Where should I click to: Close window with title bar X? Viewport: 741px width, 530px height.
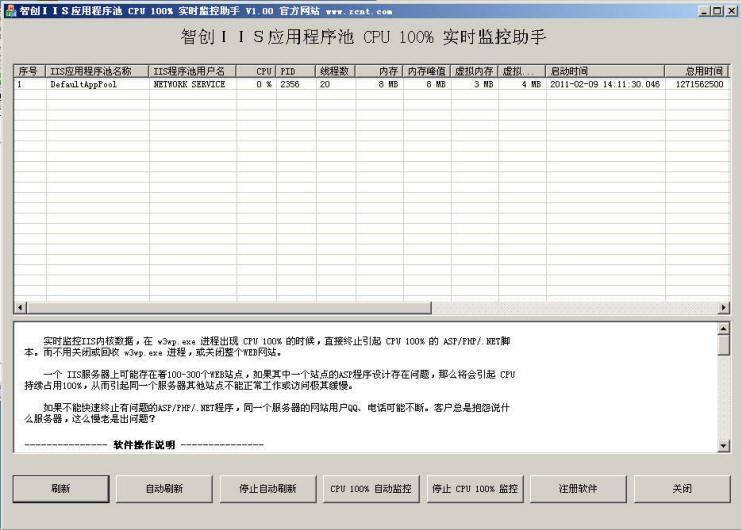pos(731,11)
